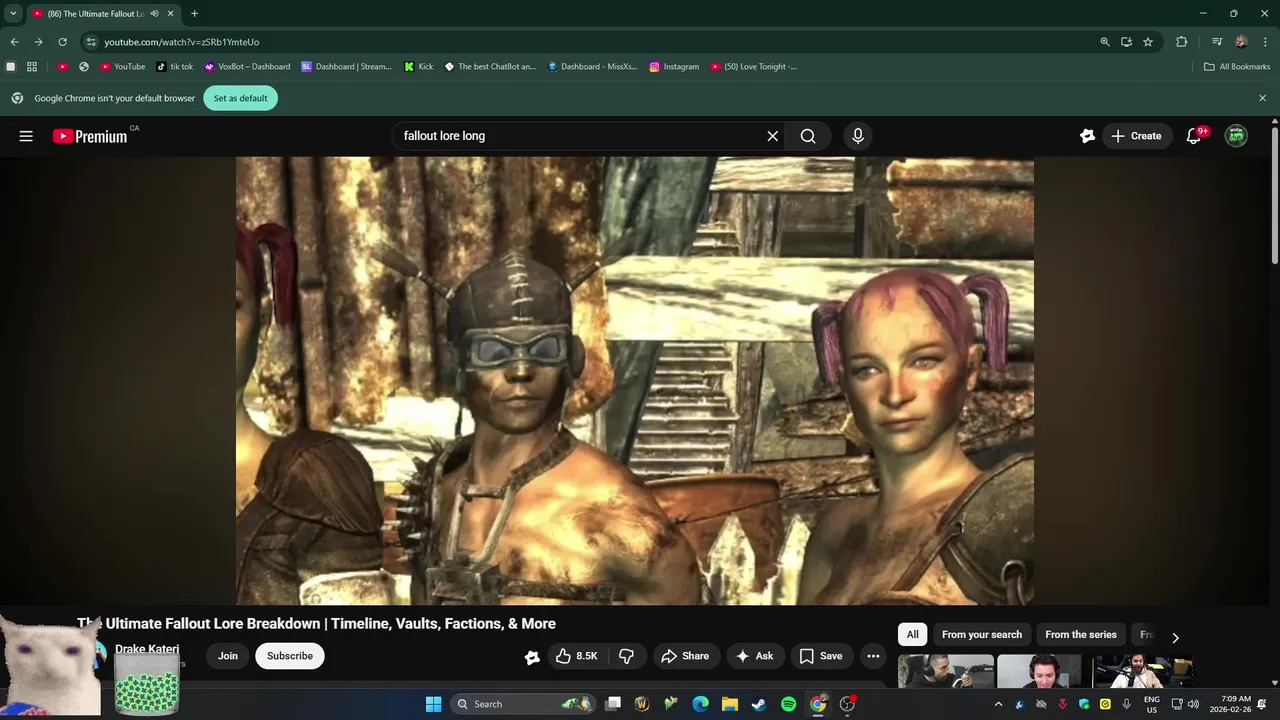
Task: Expand Chrome tab search dropdown
Action: point(13,14)
